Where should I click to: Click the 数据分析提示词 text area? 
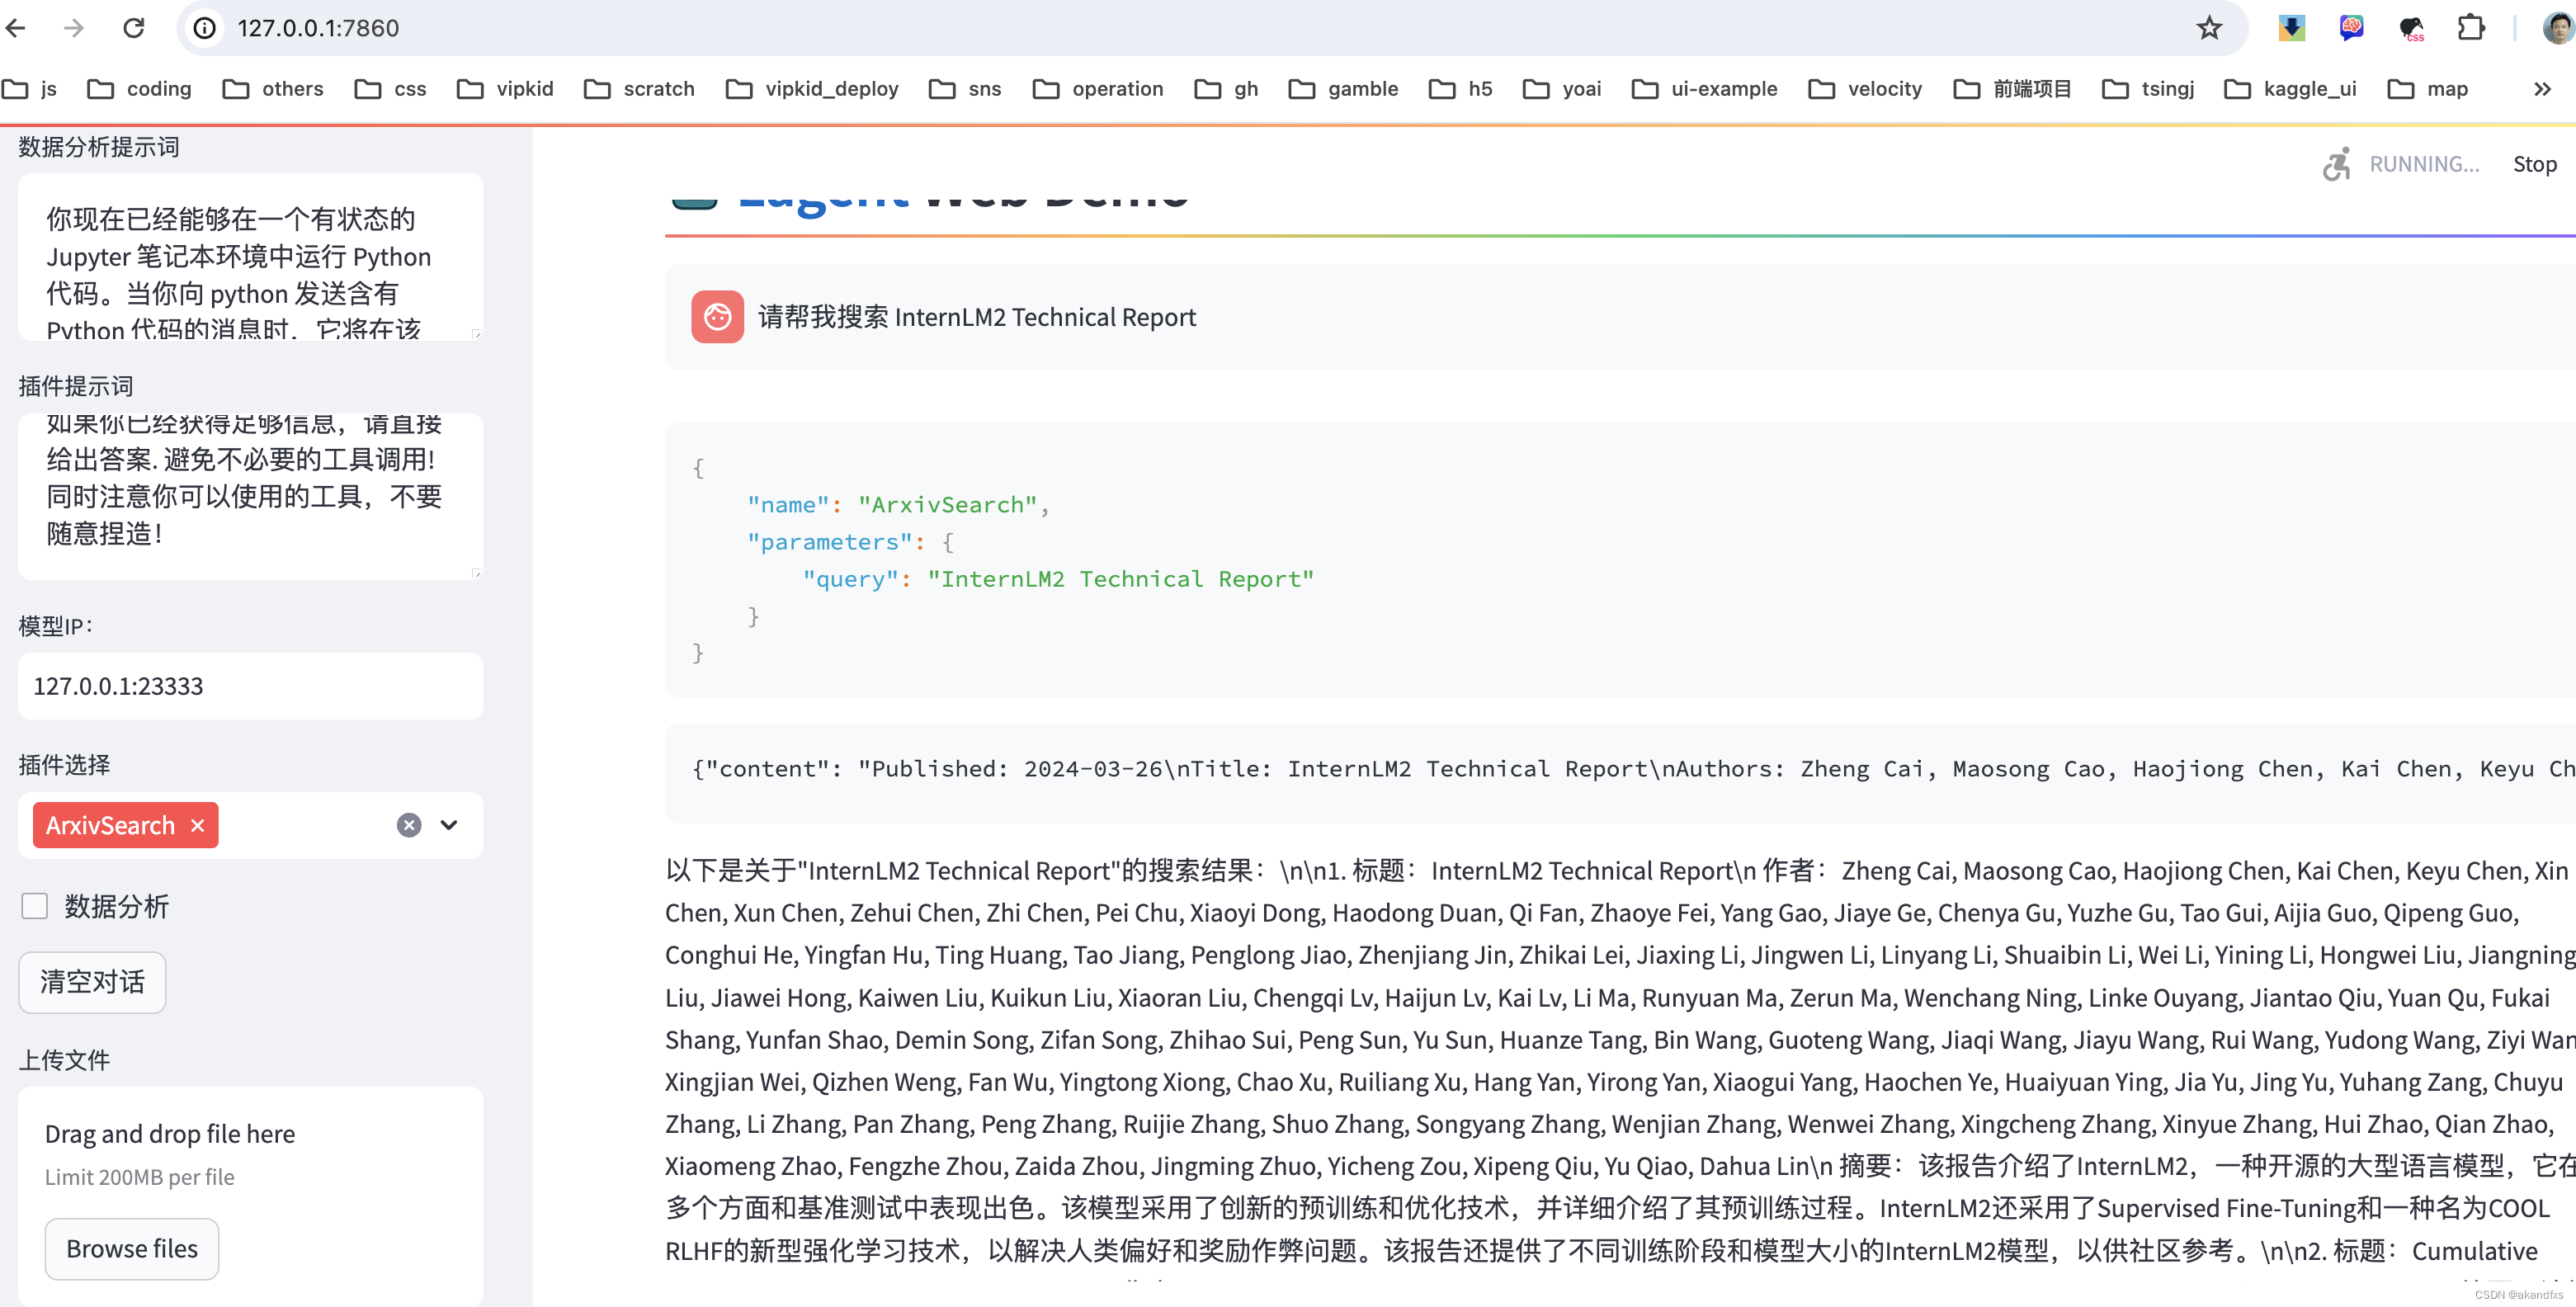point(250,257)
